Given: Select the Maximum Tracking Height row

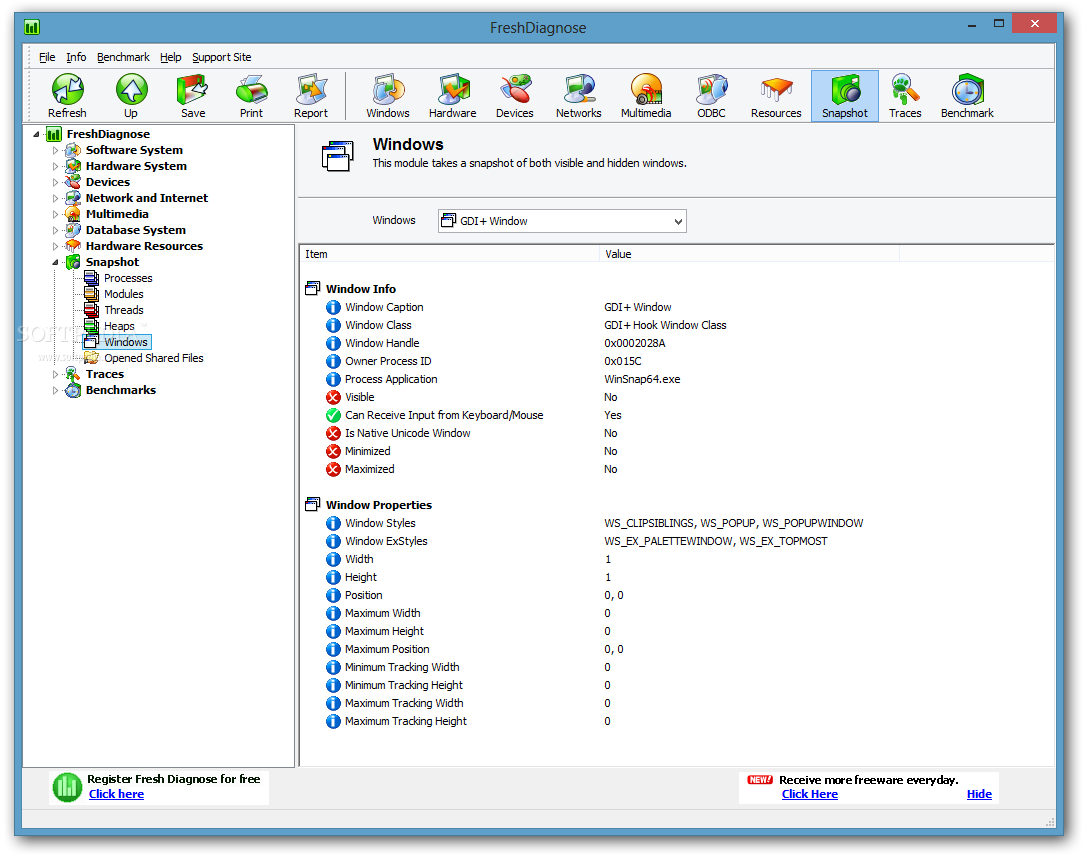Looking at the screenshot, I should (x=678, y=721).
